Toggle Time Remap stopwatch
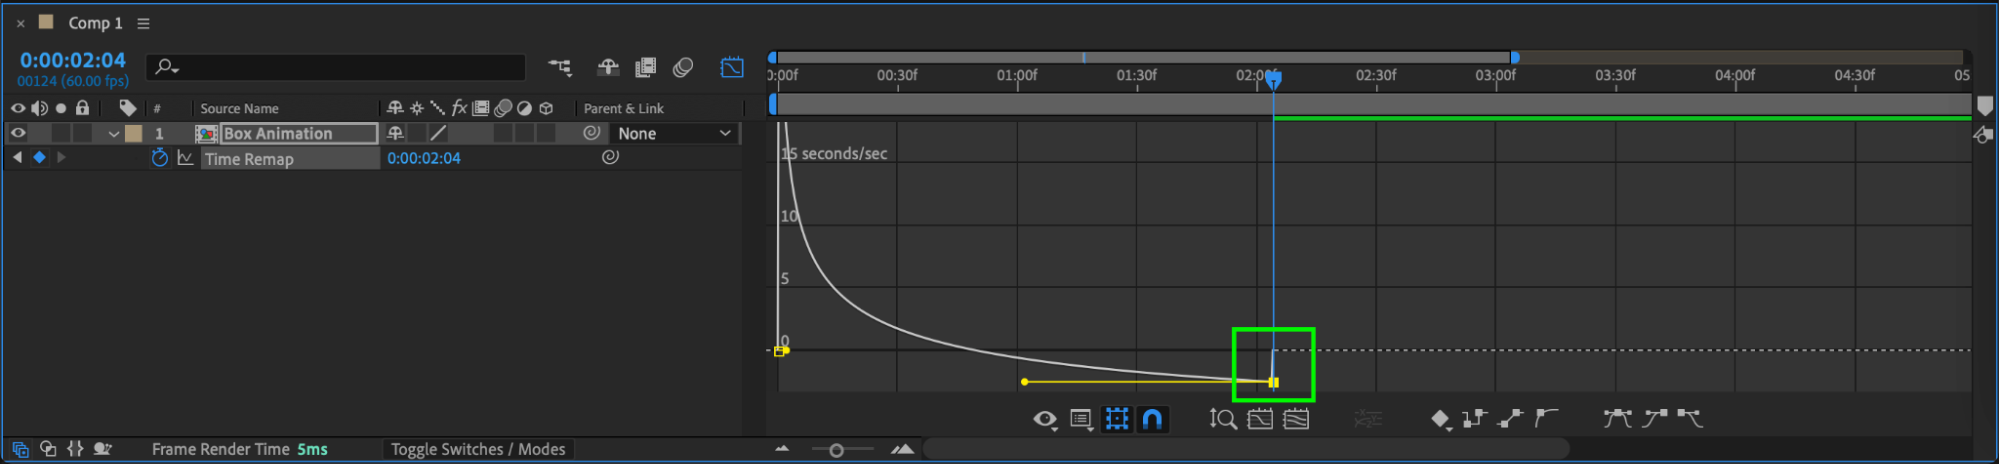 (x=159, y=158)
